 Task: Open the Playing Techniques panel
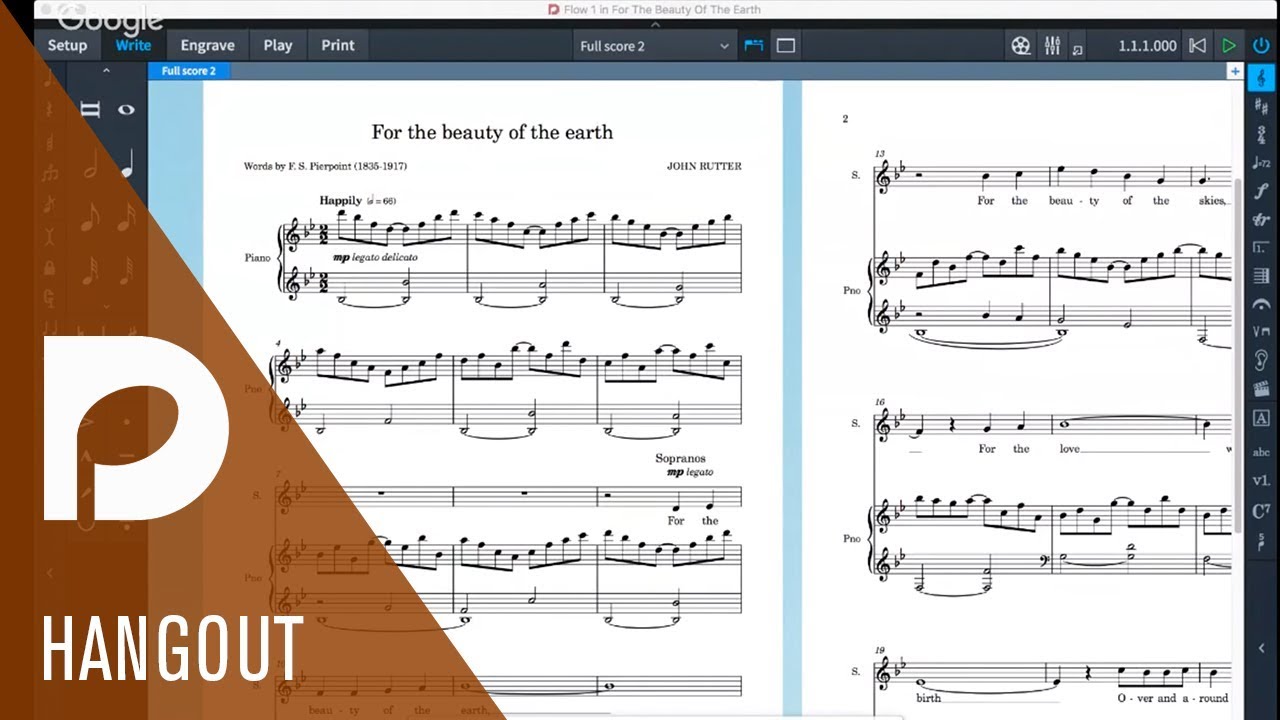tap(1261, 332)
